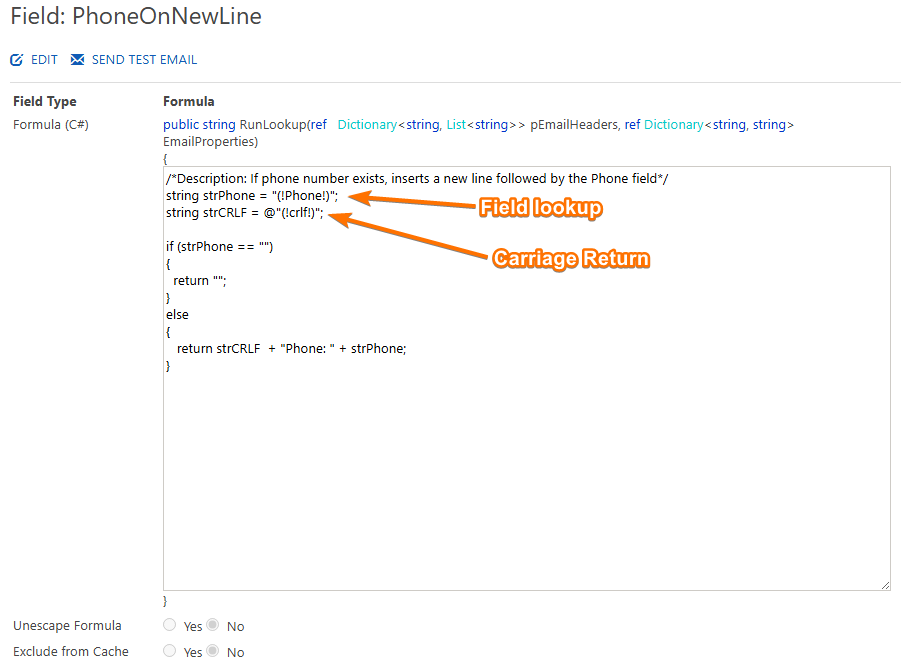
Task: Click the Field: PhoneOnNewLine heading
Action: coord(136,17)
